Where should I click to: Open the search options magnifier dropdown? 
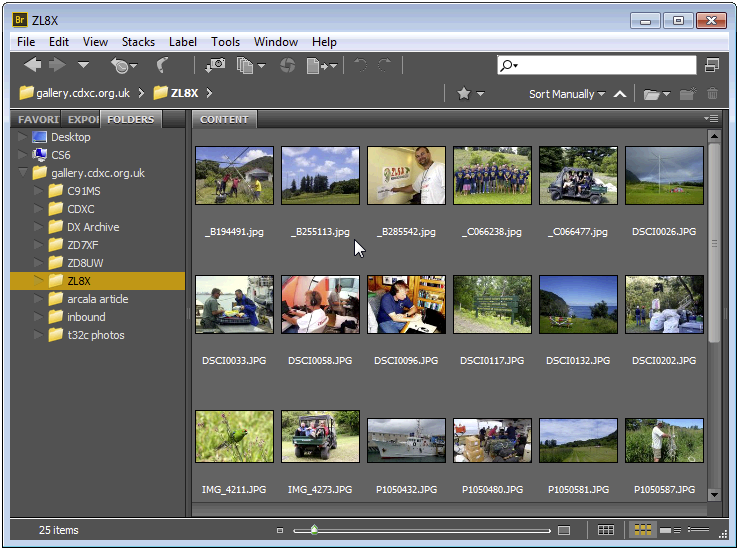coord(509,65)
